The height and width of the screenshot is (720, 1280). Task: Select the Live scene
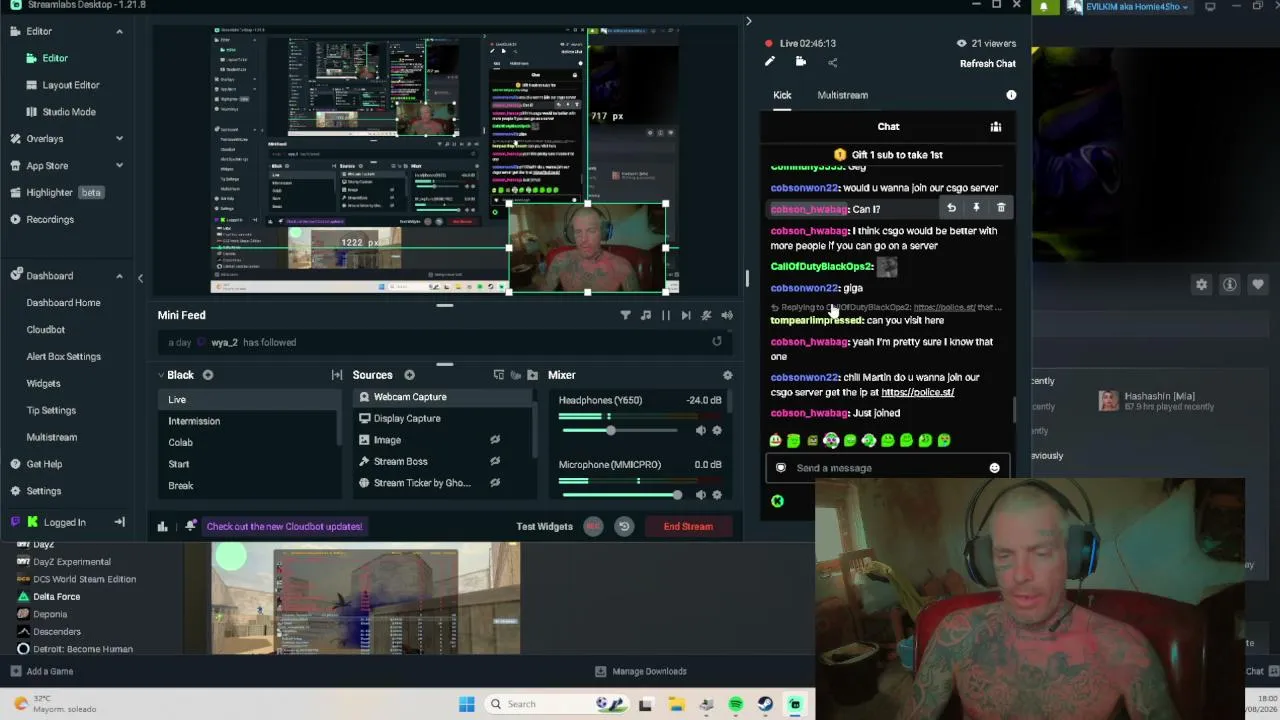coord(249,399)
